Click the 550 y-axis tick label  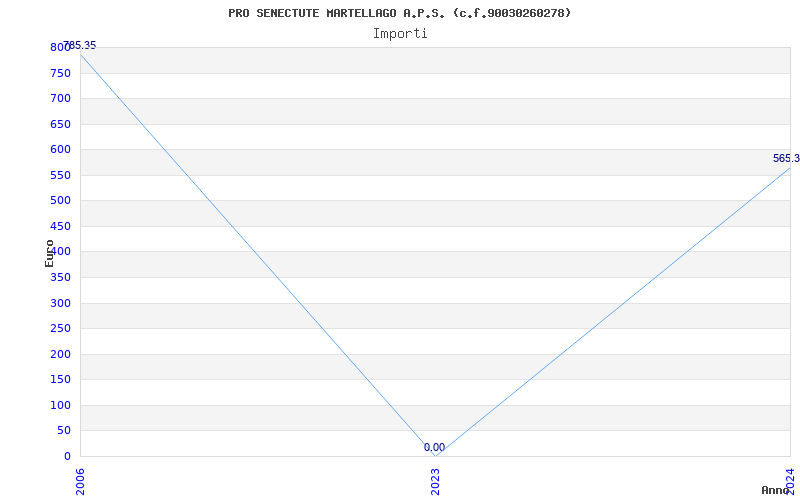pos(60,176)
